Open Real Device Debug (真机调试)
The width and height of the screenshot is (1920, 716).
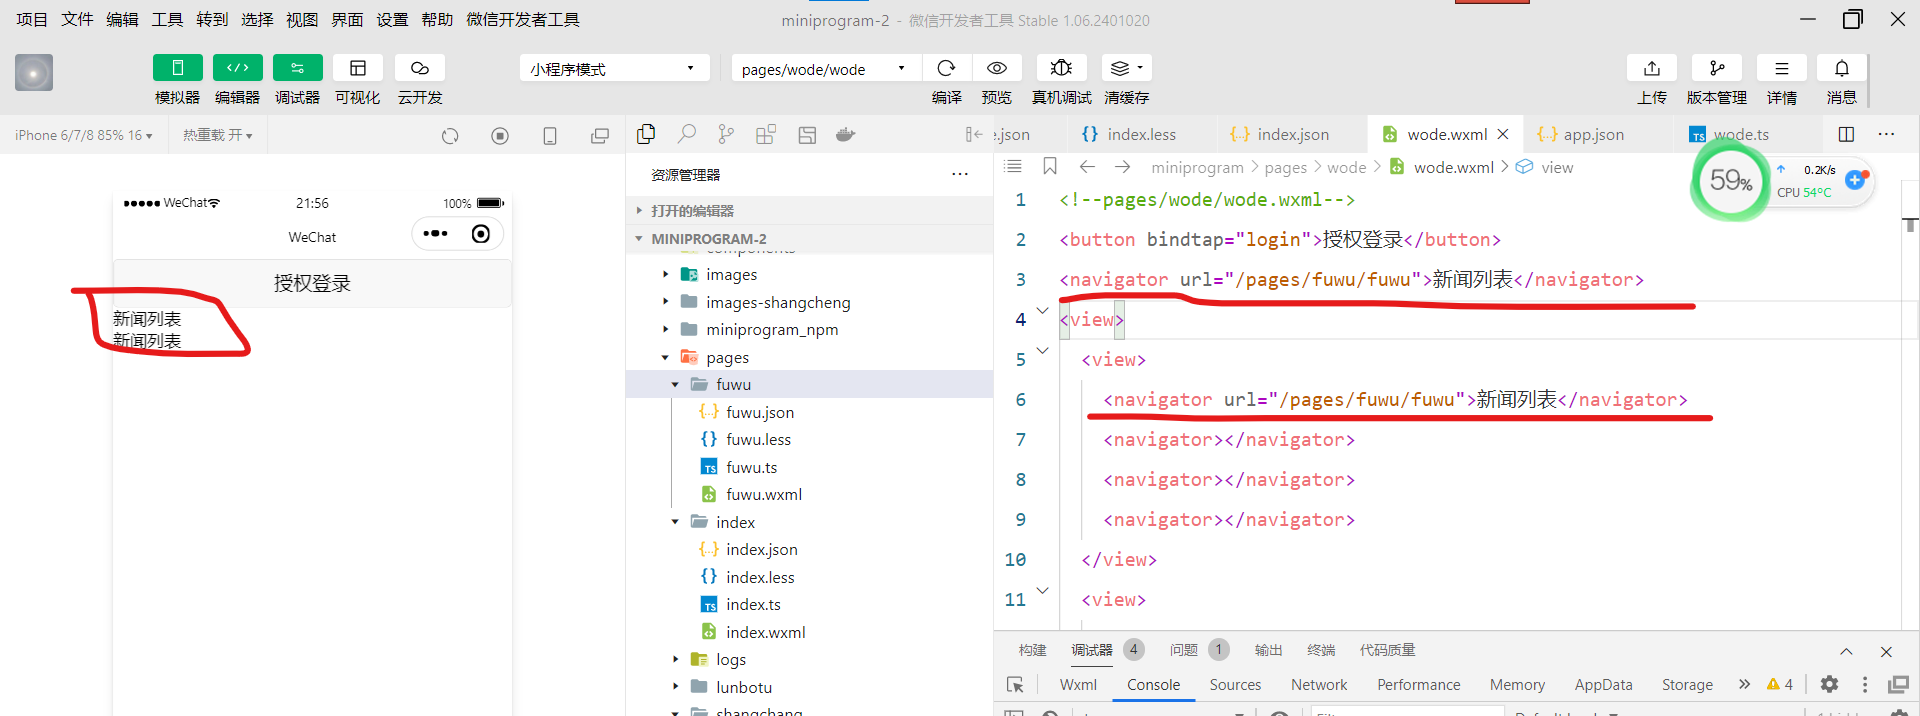(x=1061, y=68)
